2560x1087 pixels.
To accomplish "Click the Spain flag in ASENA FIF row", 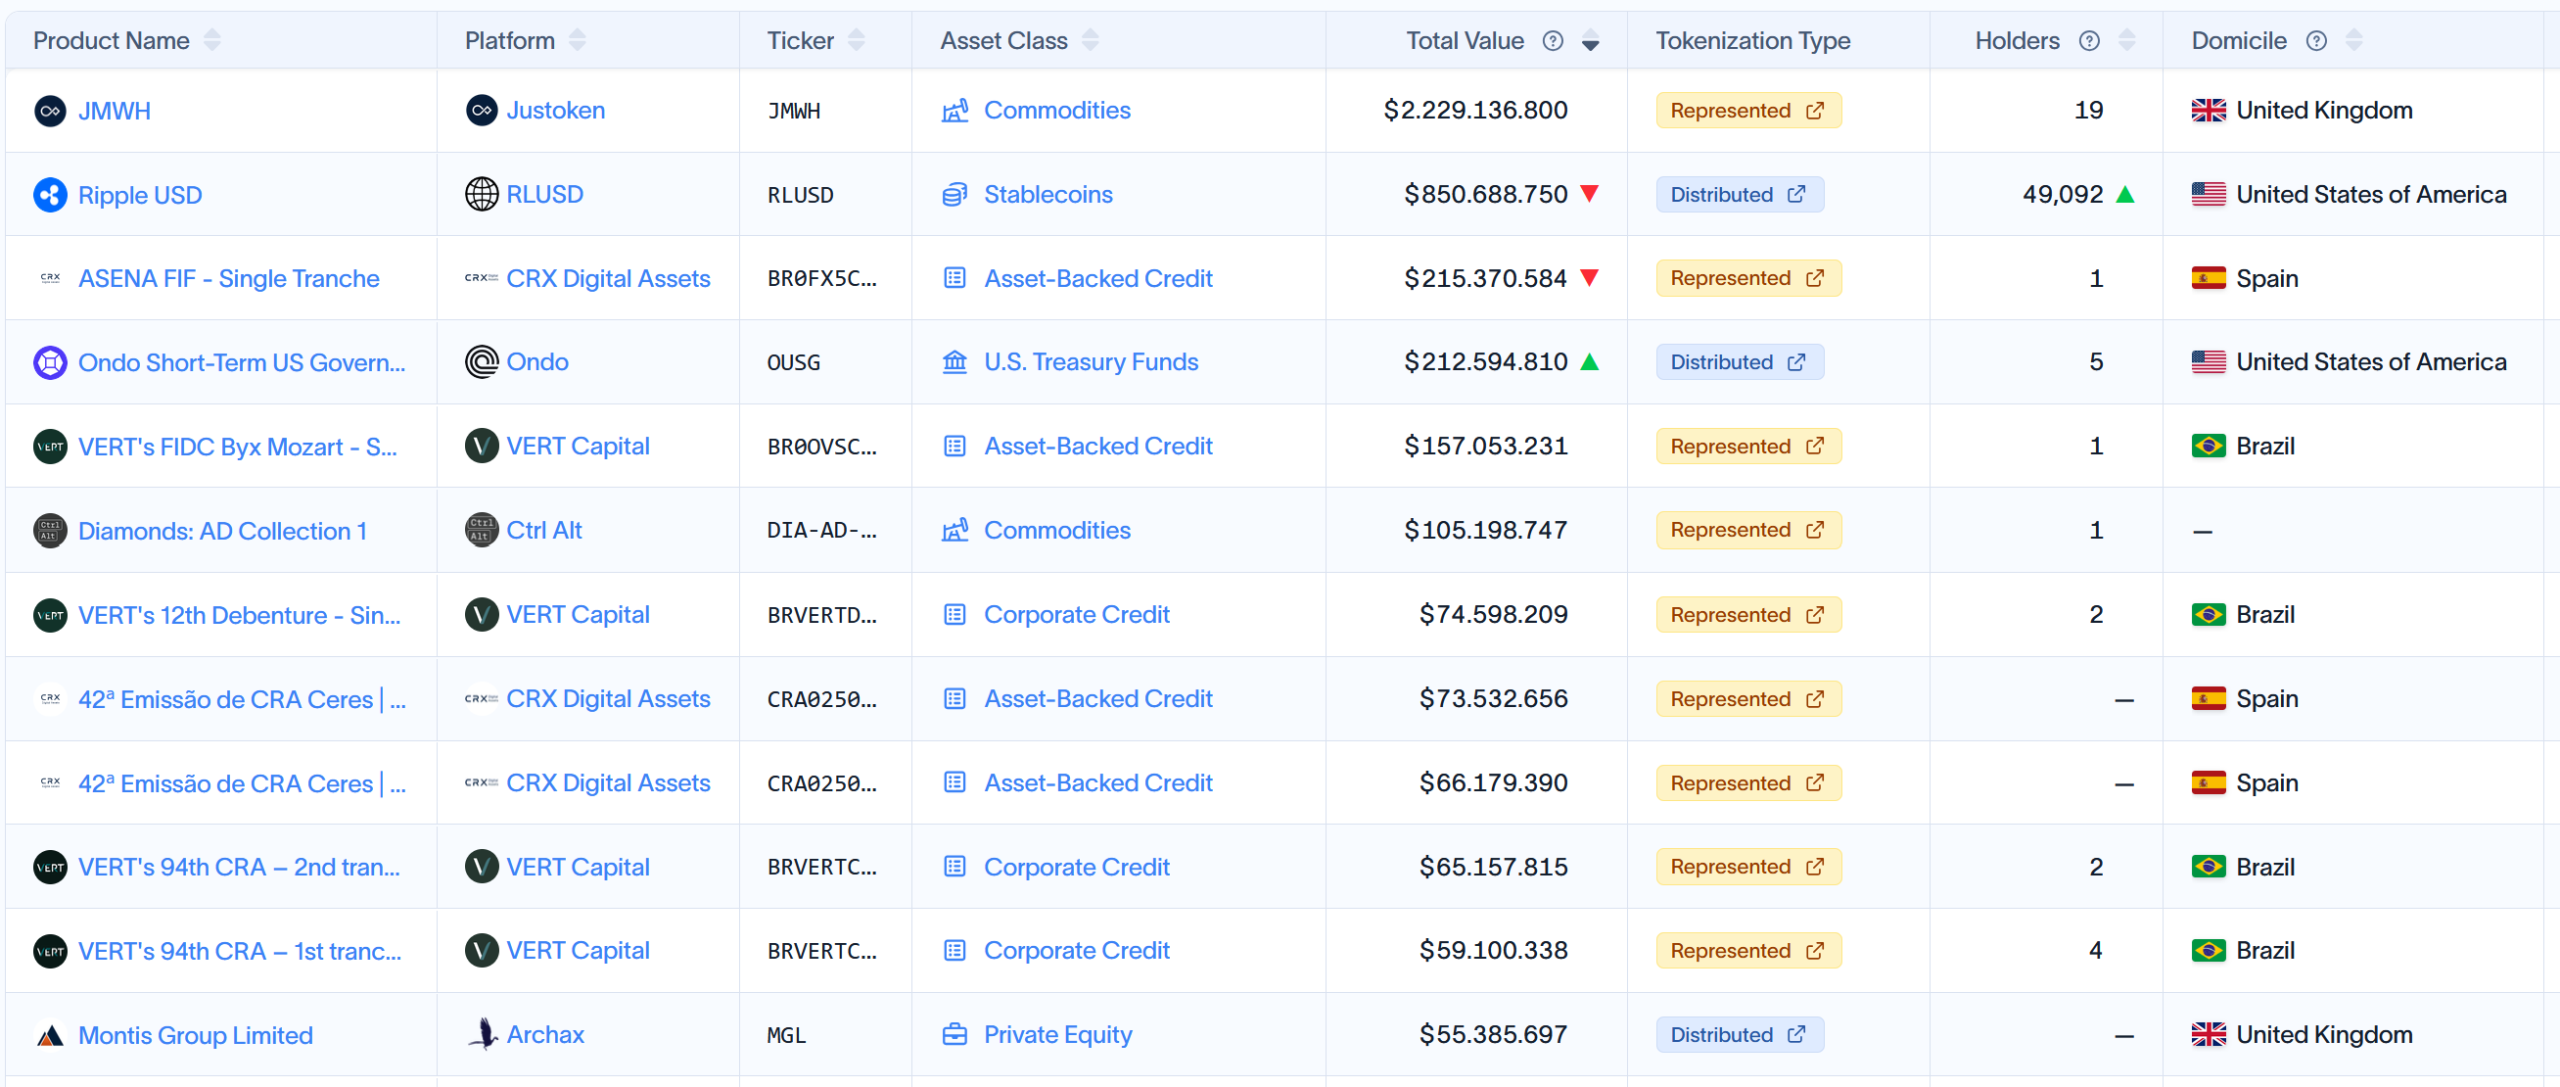I will (2208, 278).
